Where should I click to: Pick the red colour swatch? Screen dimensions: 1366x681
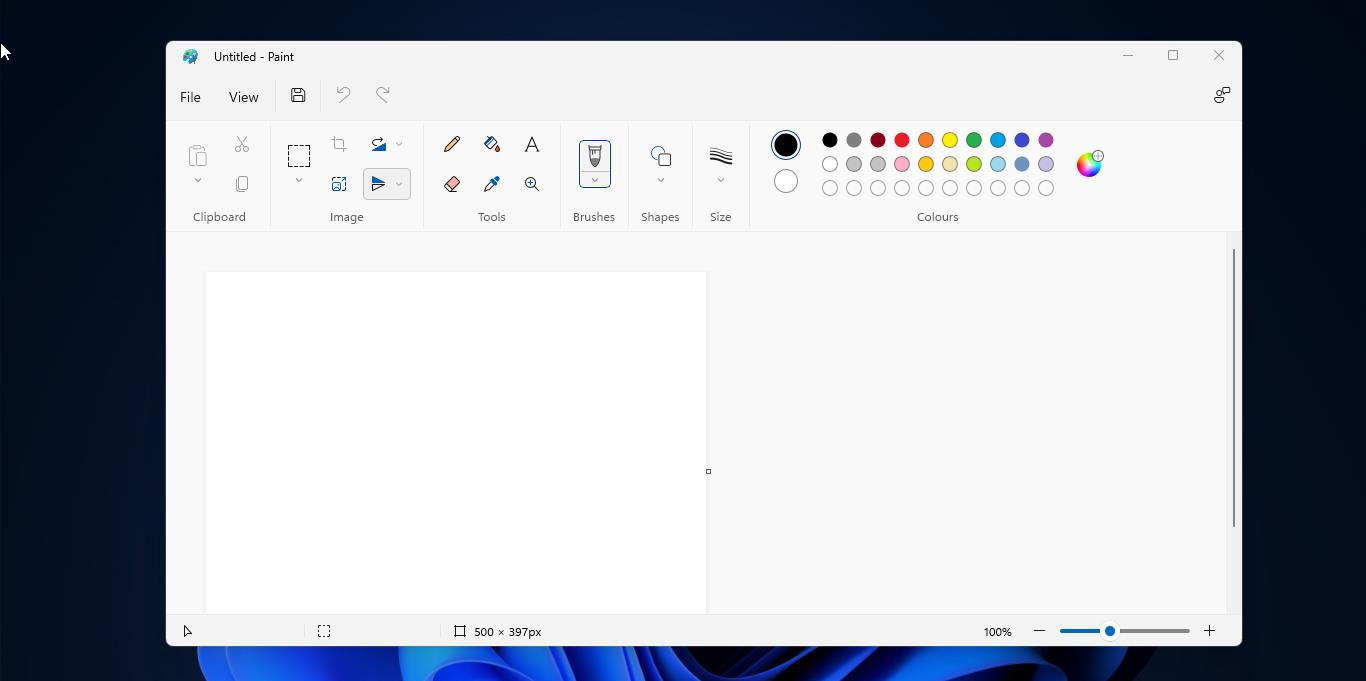(x=902, y=140)
